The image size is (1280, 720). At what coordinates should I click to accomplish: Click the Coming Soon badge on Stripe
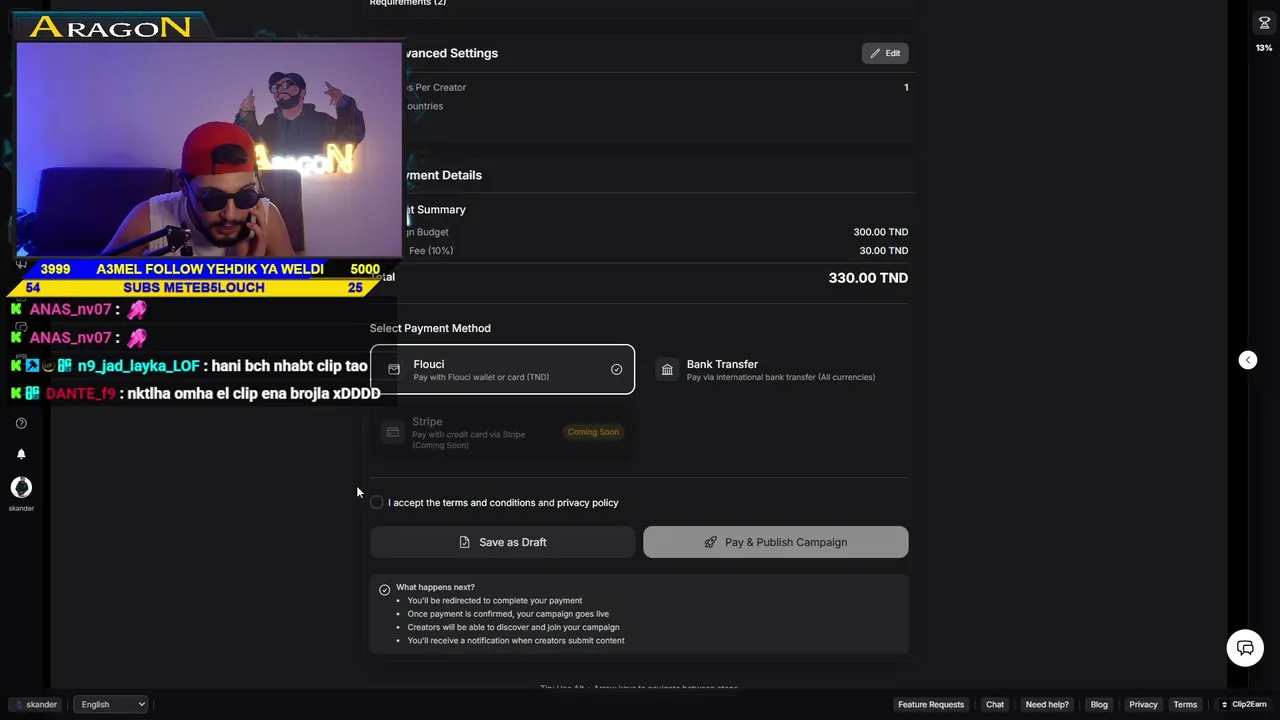593,432
